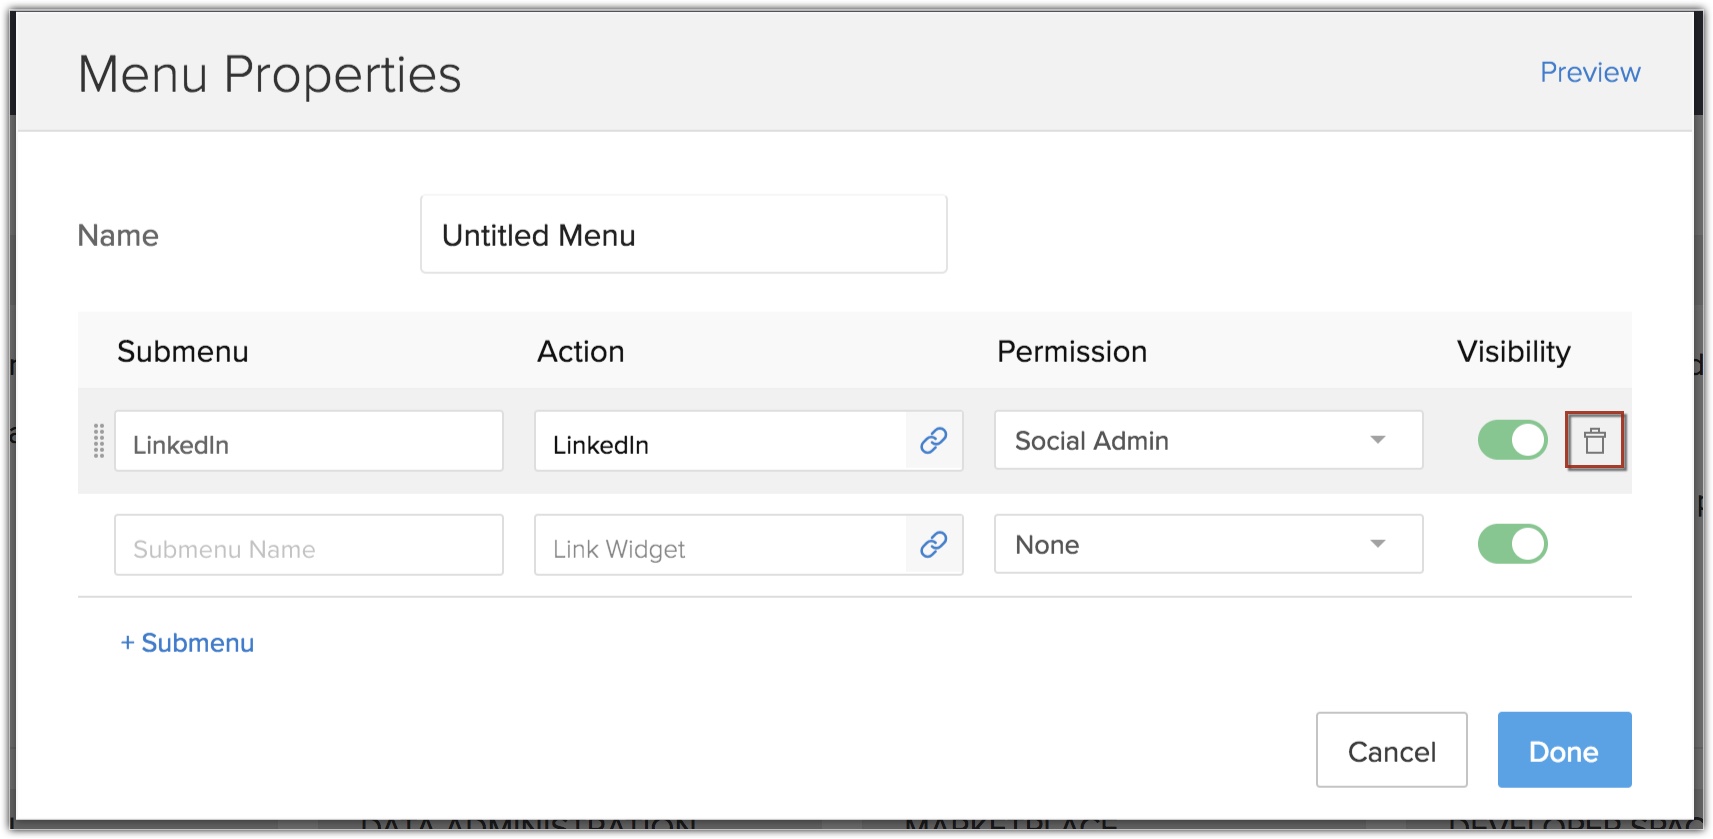Delete the LinkedIn submenu with trash icon
This screenshot has height=839, width=1713.
pos(1595,441)
